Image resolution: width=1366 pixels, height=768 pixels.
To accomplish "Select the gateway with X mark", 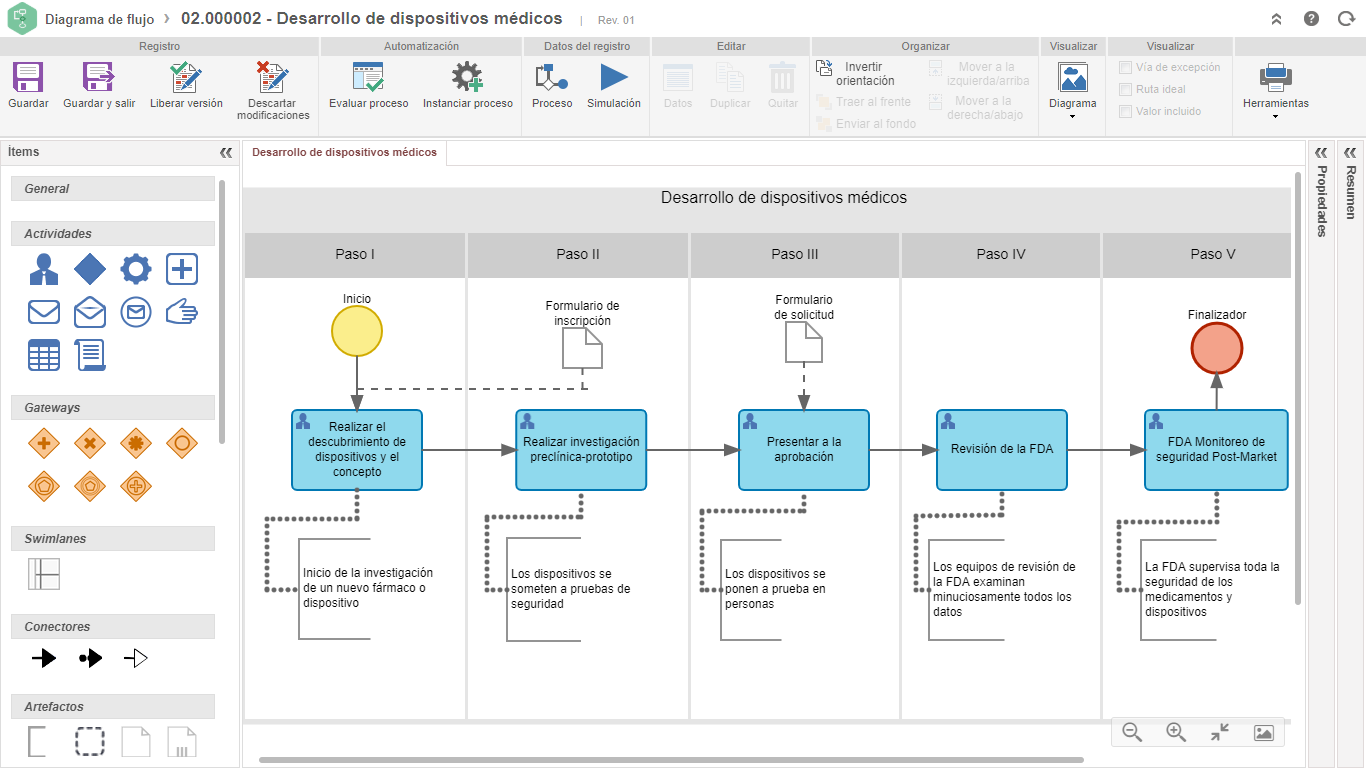I will point(90,442).
